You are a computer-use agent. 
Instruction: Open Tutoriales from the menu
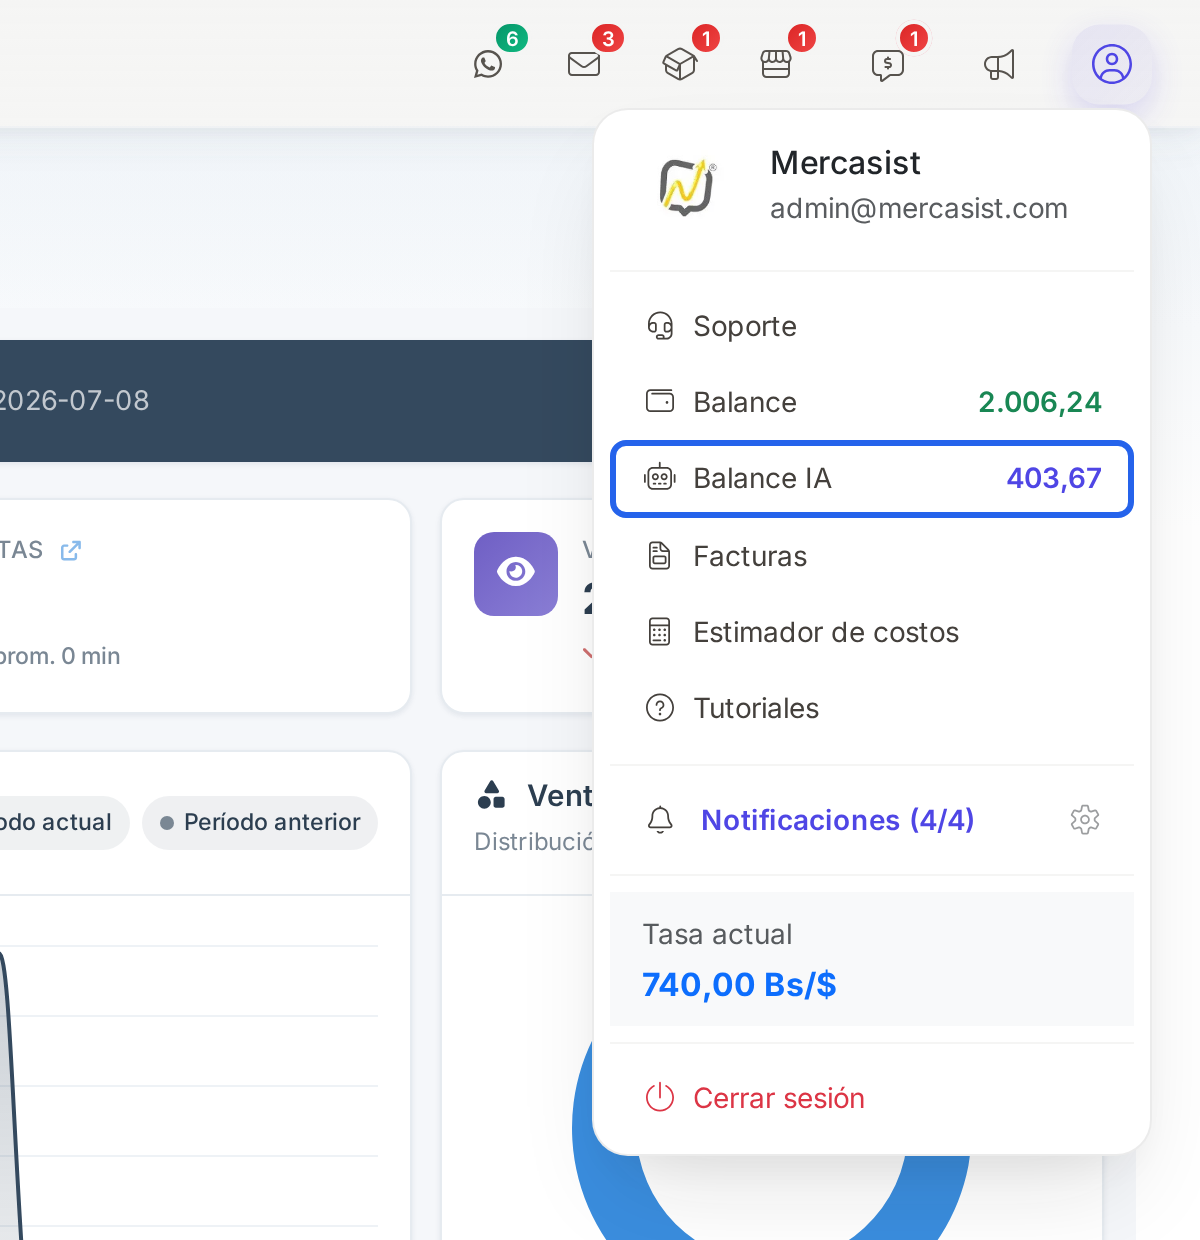tap(872, 708)
